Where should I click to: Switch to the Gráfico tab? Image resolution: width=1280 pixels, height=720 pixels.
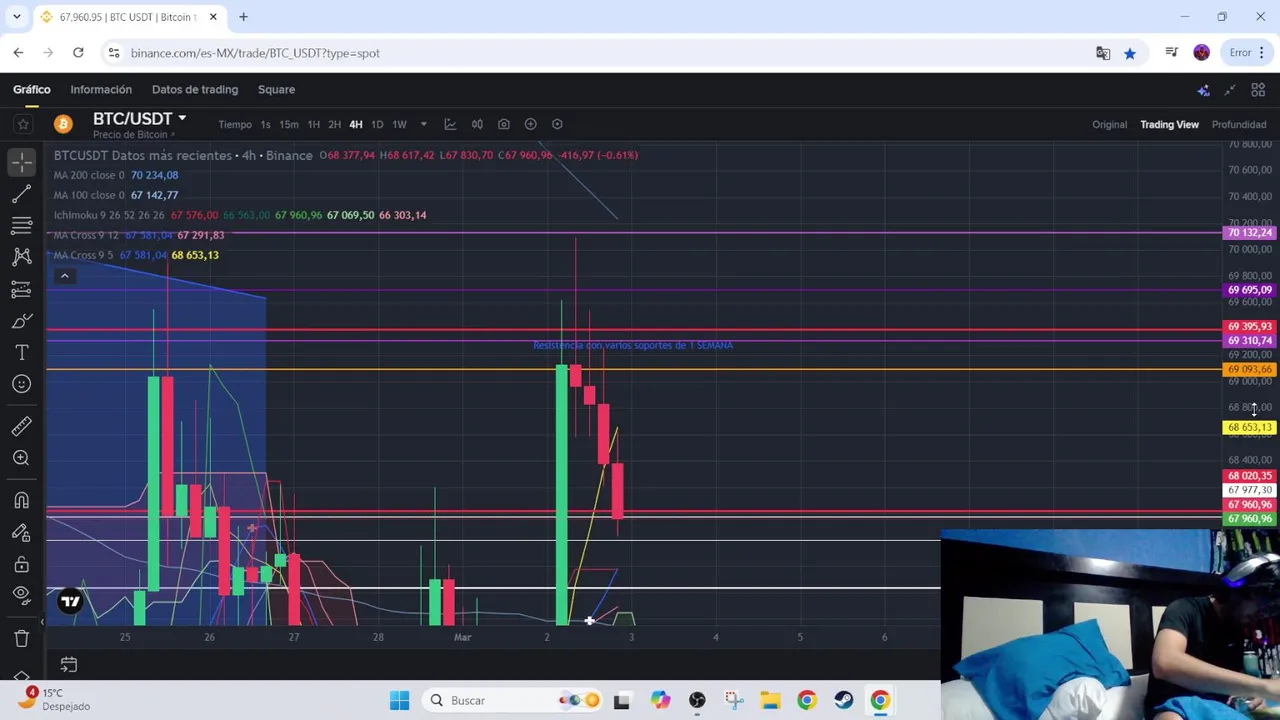pyautogui.click(x=32, y=89)
